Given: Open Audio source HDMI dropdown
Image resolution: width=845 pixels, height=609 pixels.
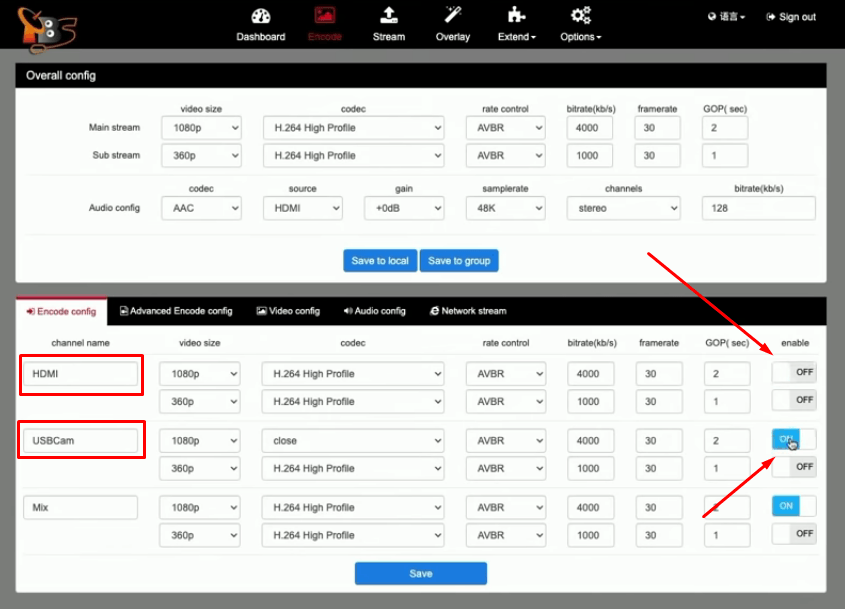Looking at the screenshot, I should coord(302,209).
